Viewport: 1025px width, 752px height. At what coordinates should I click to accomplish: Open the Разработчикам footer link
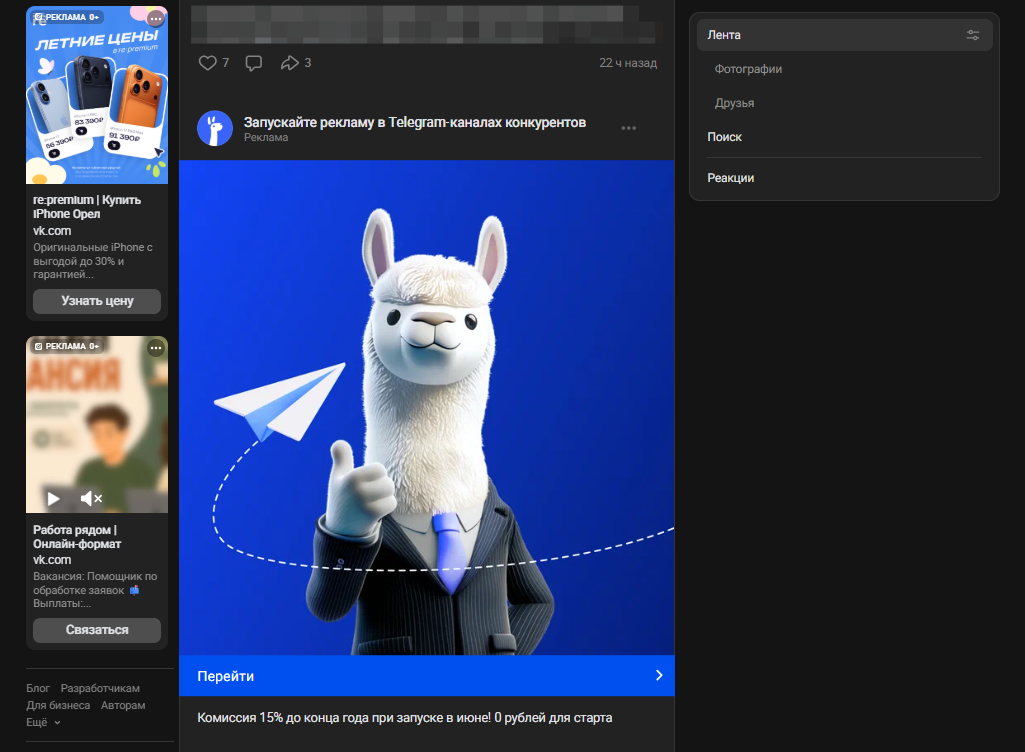click(100, 688)
